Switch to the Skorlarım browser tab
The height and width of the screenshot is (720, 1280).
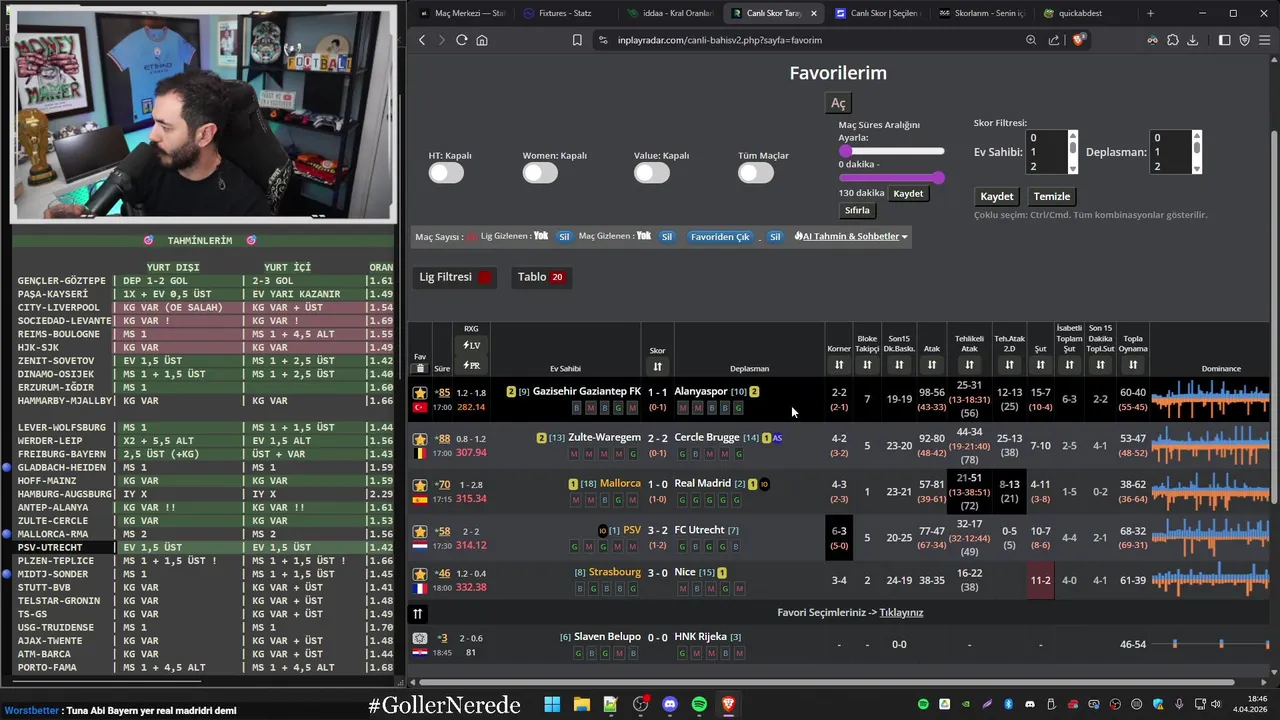[982, 13]
